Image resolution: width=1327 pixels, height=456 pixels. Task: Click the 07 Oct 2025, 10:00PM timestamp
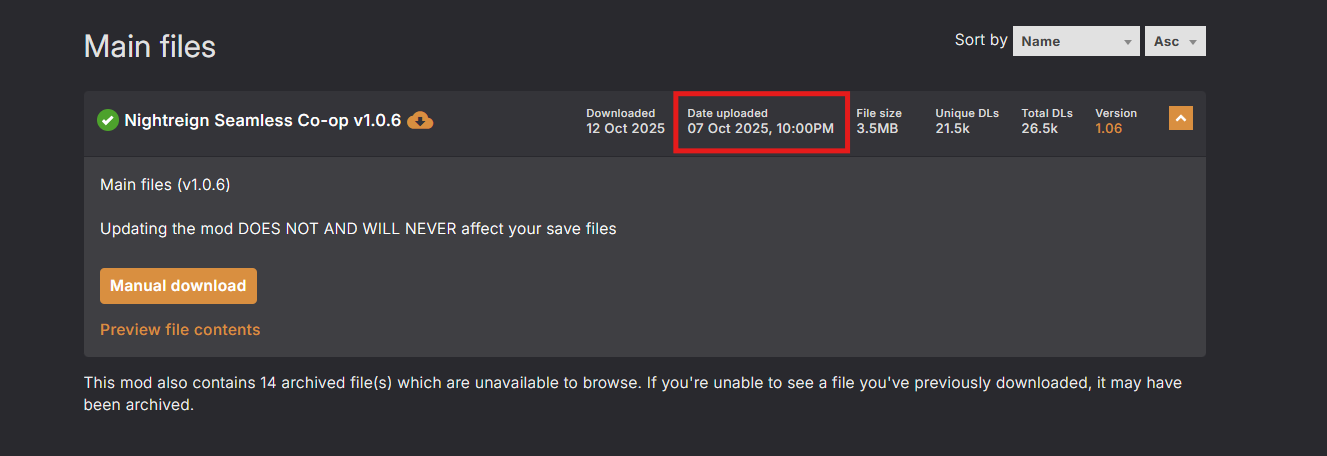760,129
